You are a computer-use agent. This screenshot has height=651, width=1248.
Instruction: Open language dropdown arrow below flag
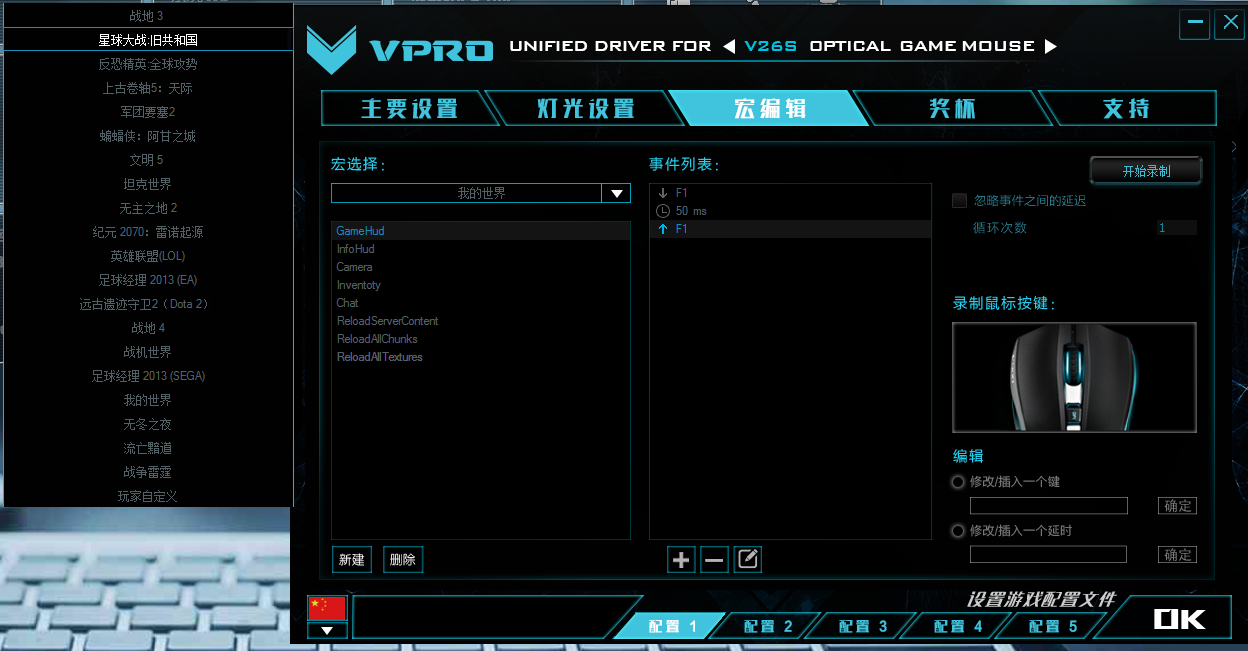pyautogui.click(x=327, y=630)
